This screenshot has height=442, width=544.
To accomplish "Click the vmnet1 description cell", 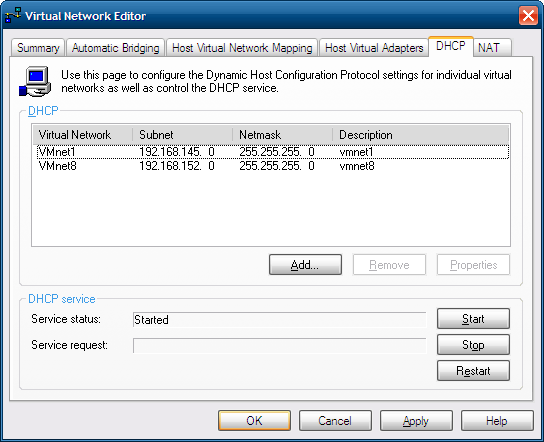I will [x=356, y=152].
